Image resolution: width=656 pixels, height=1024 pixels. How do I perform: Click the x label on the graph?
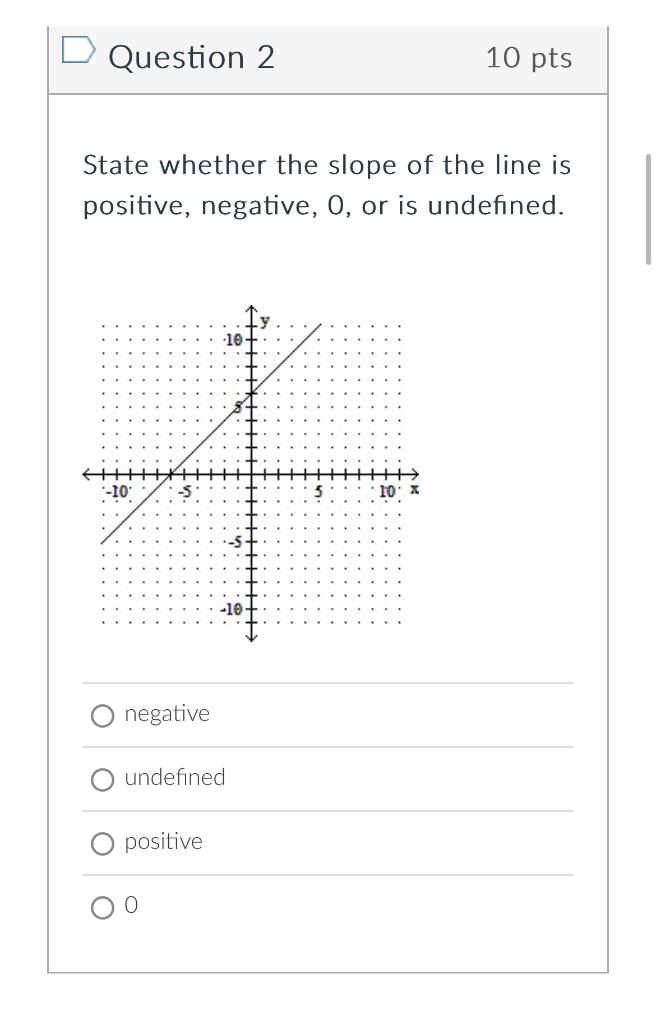pyautogui.click(x=412, y=490)
